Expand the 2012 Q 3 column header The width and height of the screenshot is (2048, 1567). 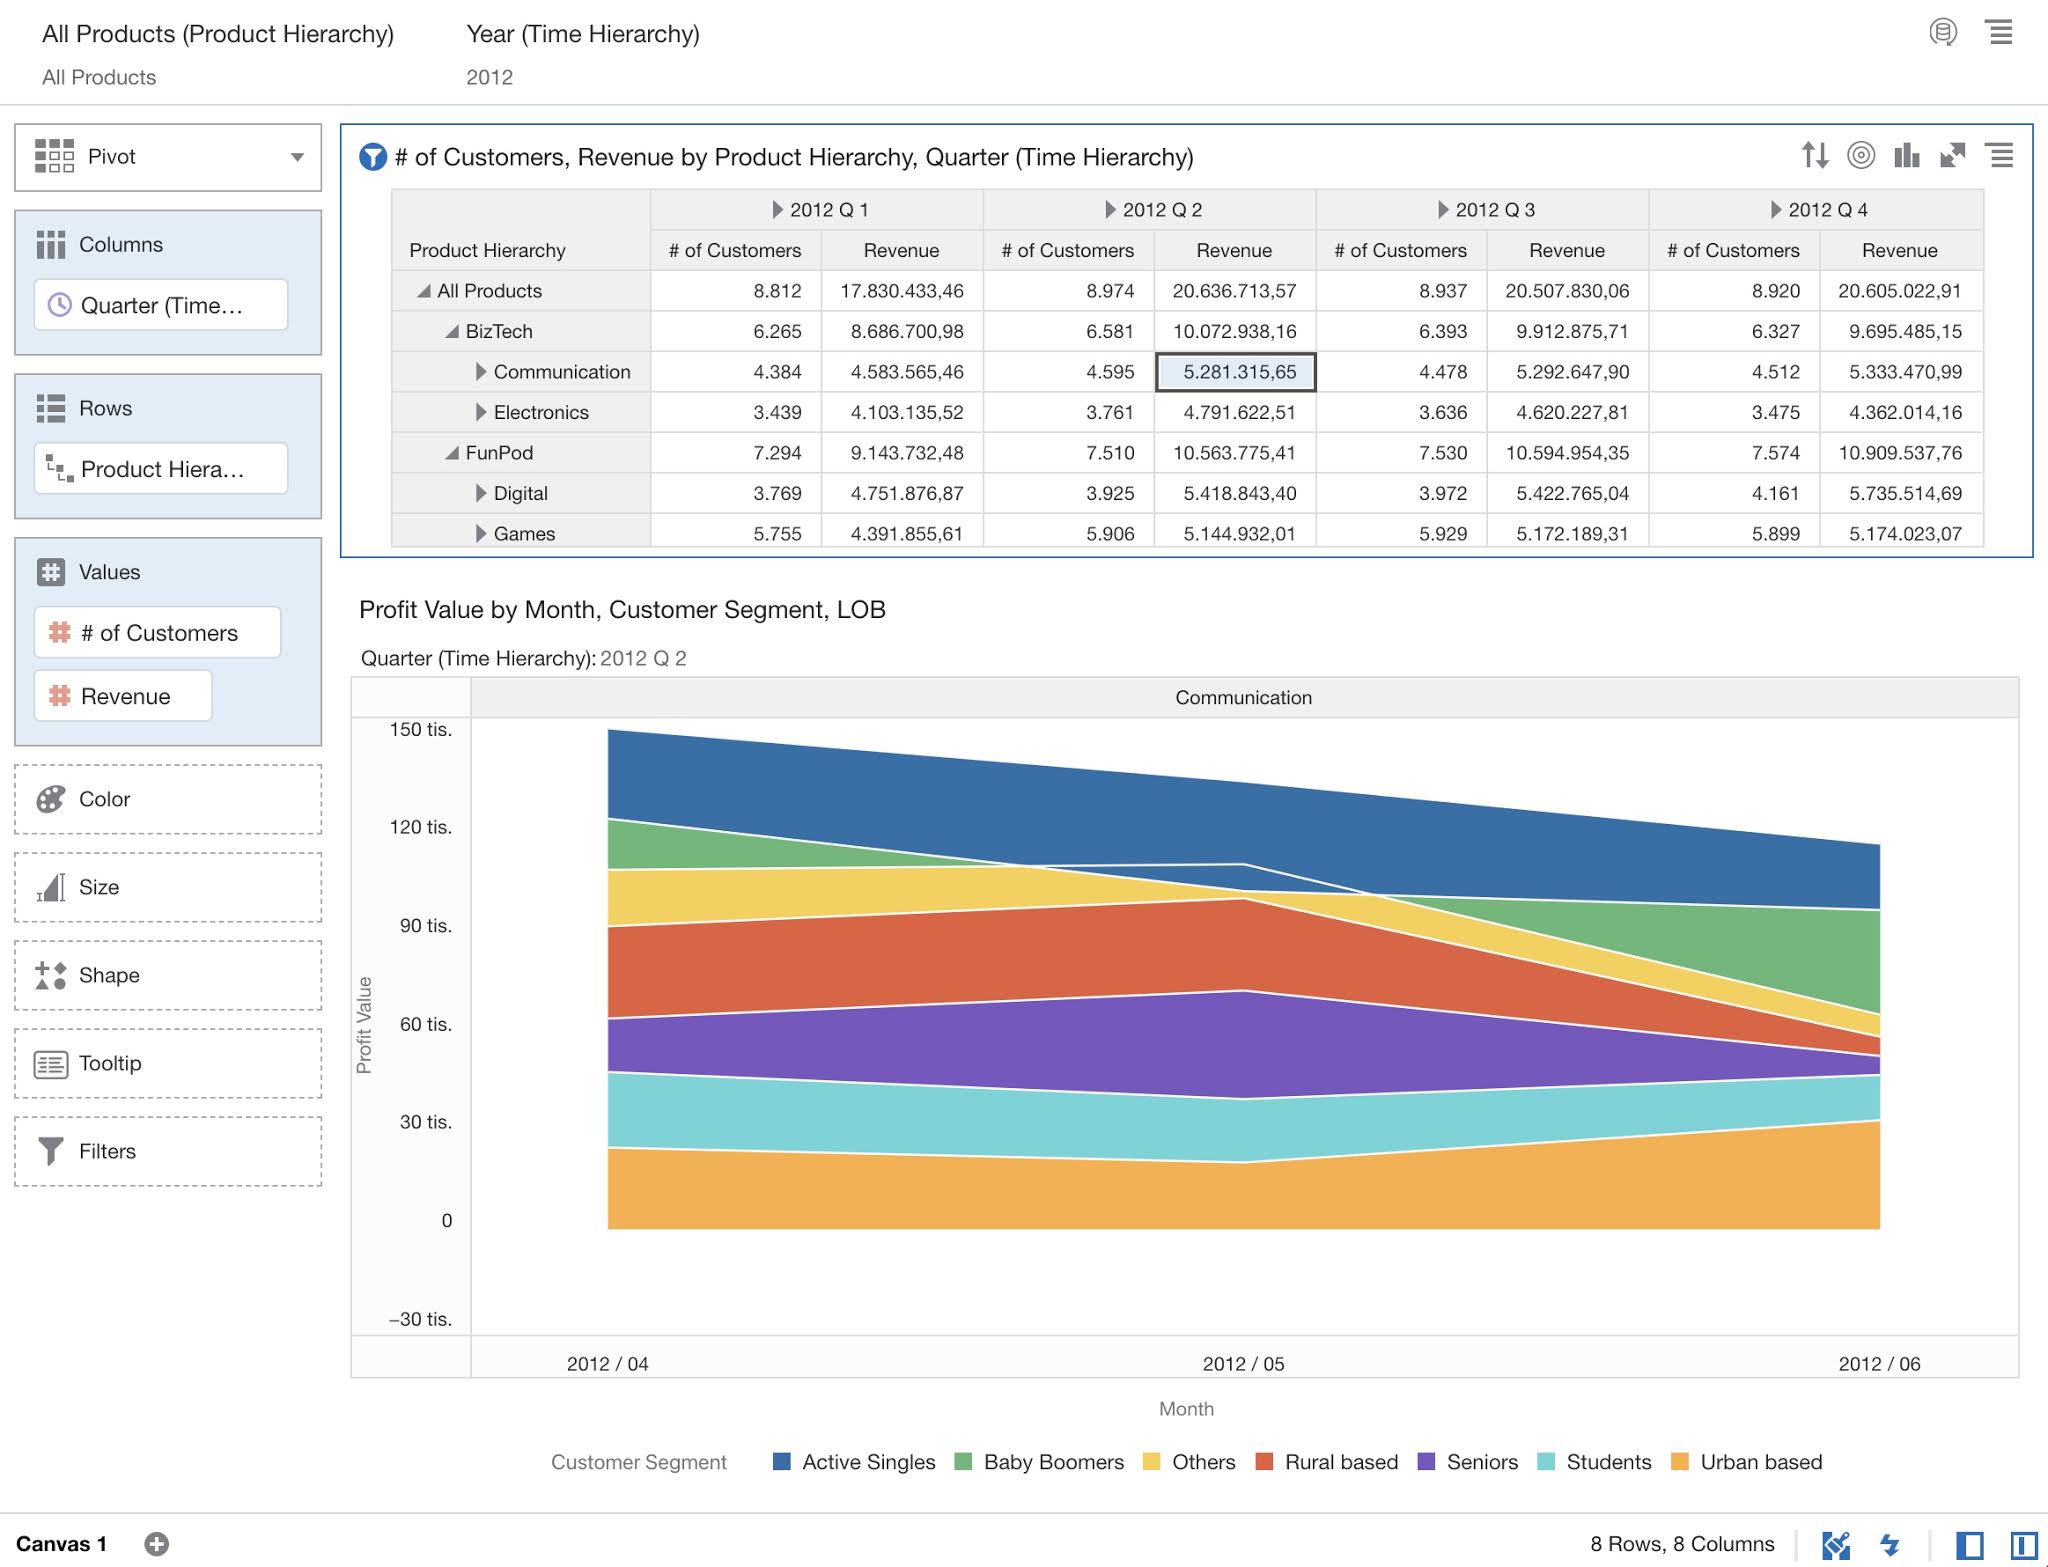tap(1443, 210)
